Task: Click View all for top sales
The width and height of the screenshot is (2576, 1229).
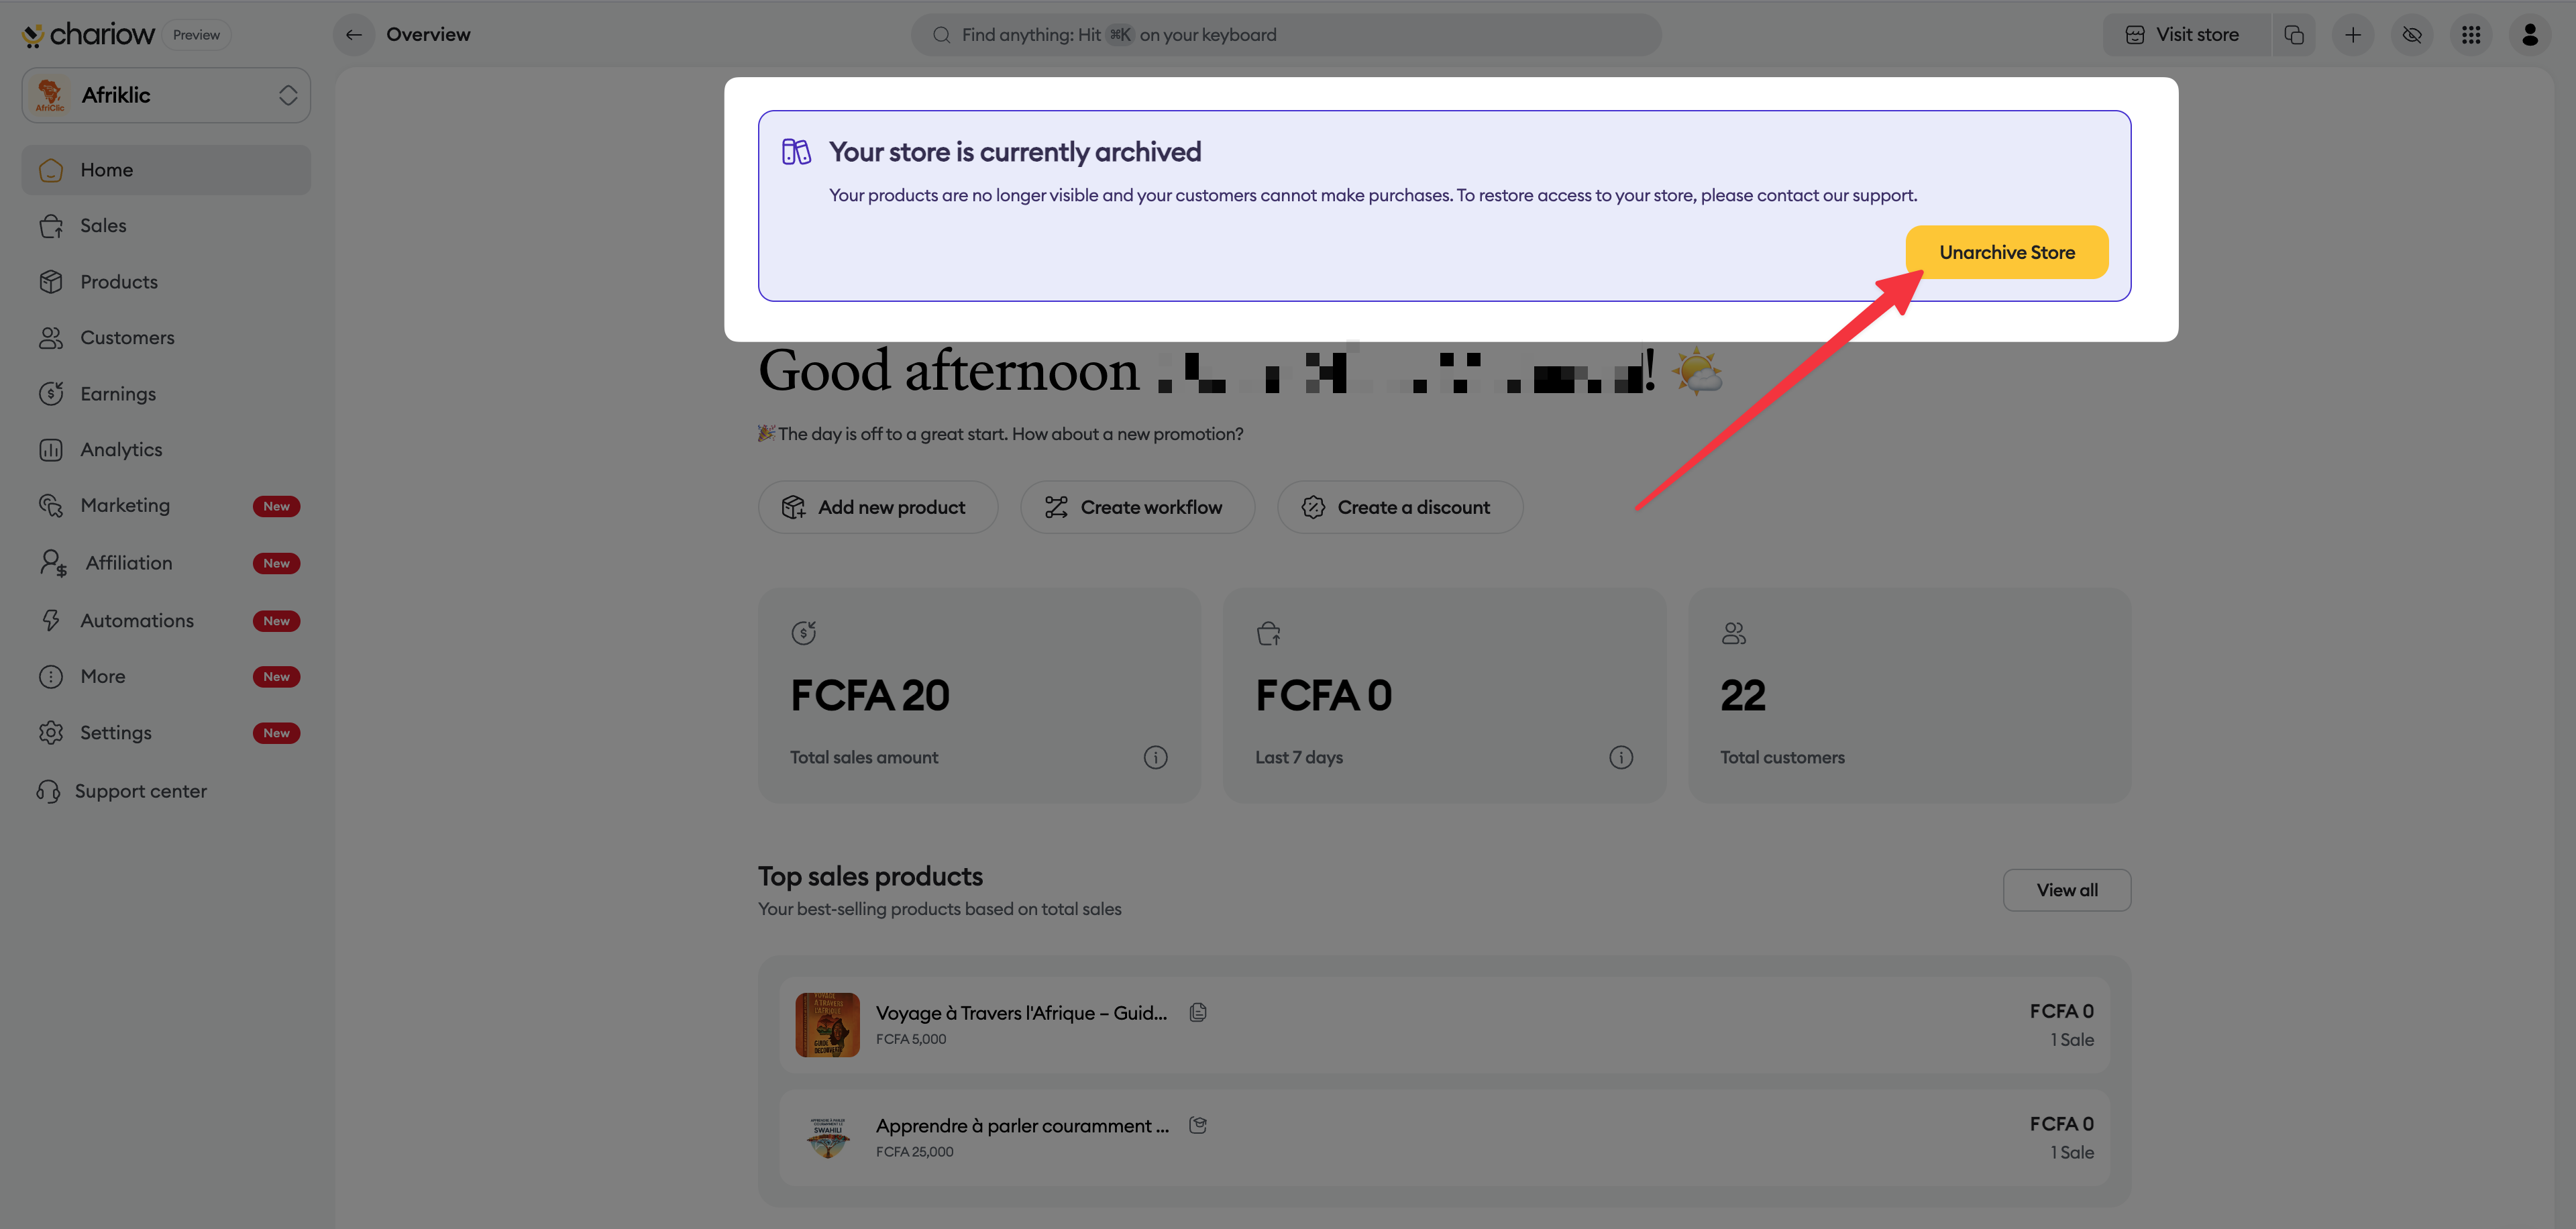Action: coord(2066,890)
